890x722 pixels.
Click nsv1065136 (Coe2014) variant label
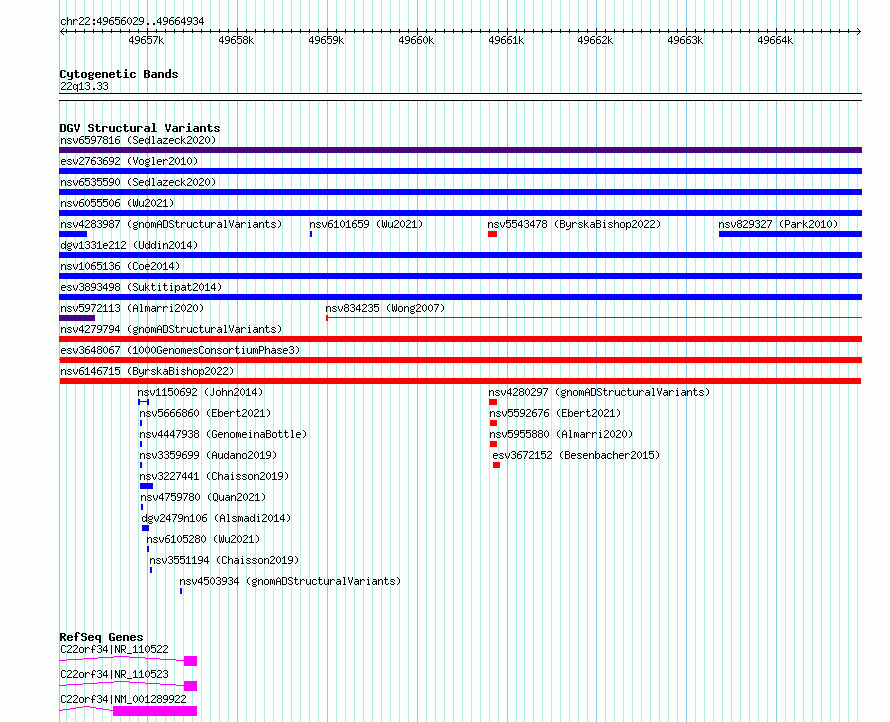tap(120, 266)
